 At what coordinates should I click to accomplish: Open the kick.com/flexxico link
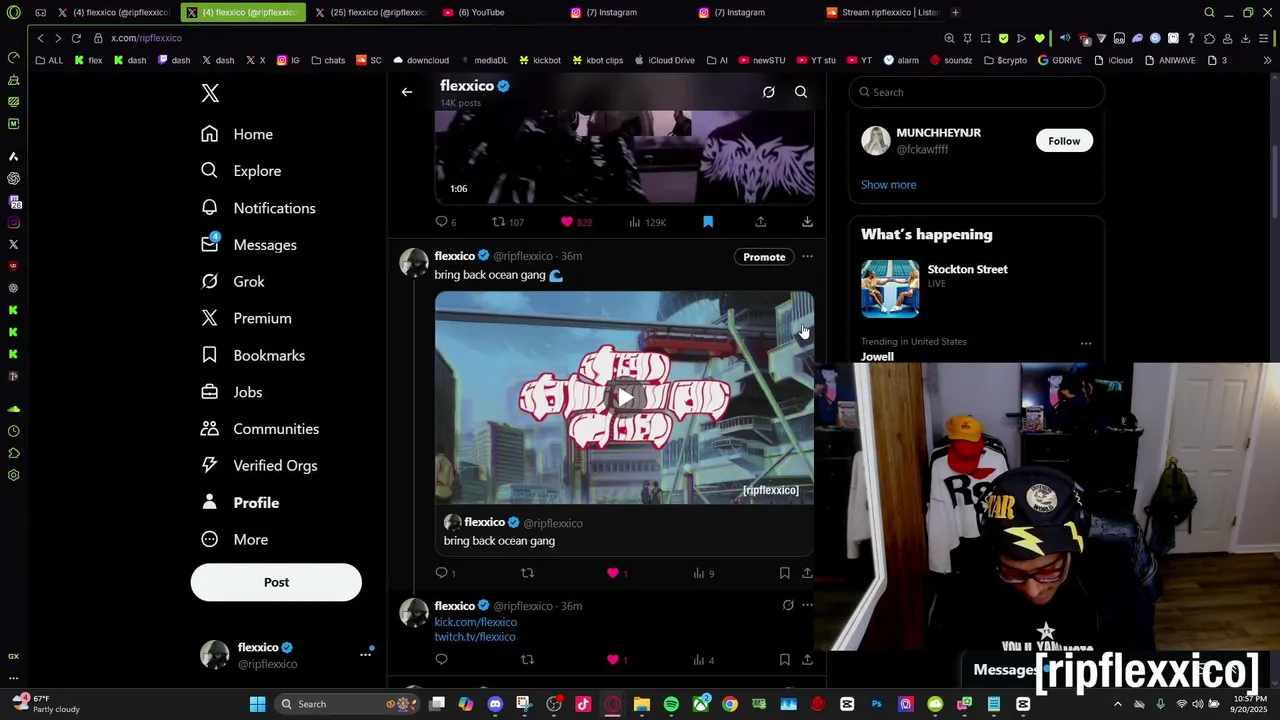coord(475,622)
